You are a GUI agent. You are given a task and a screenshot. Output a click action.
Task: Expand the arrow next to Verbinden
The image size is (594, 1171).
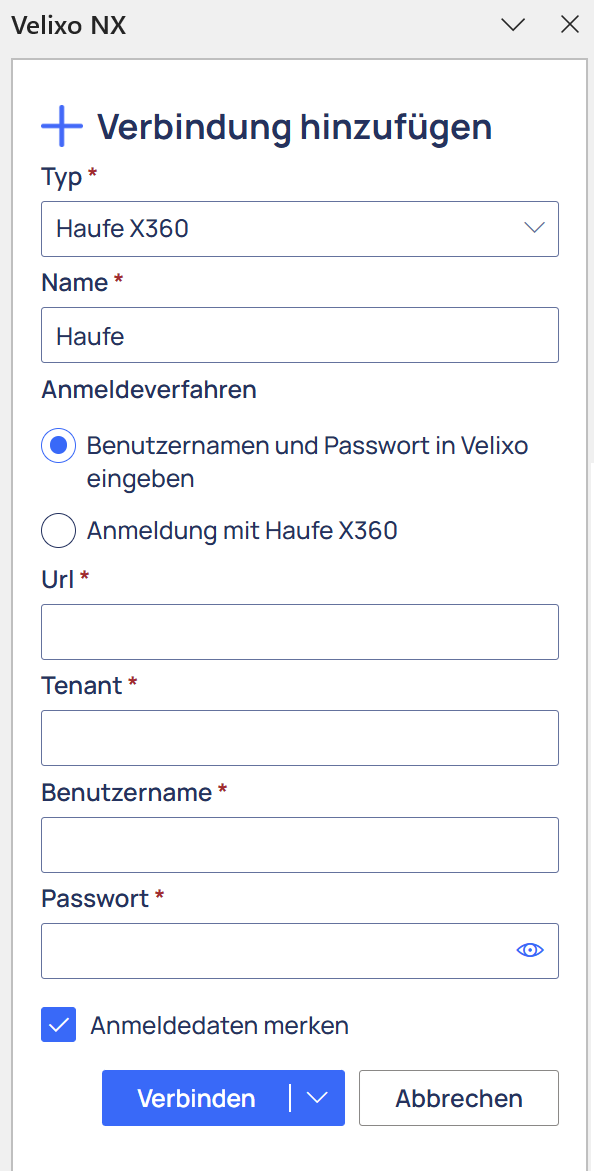pos(318,1098)
